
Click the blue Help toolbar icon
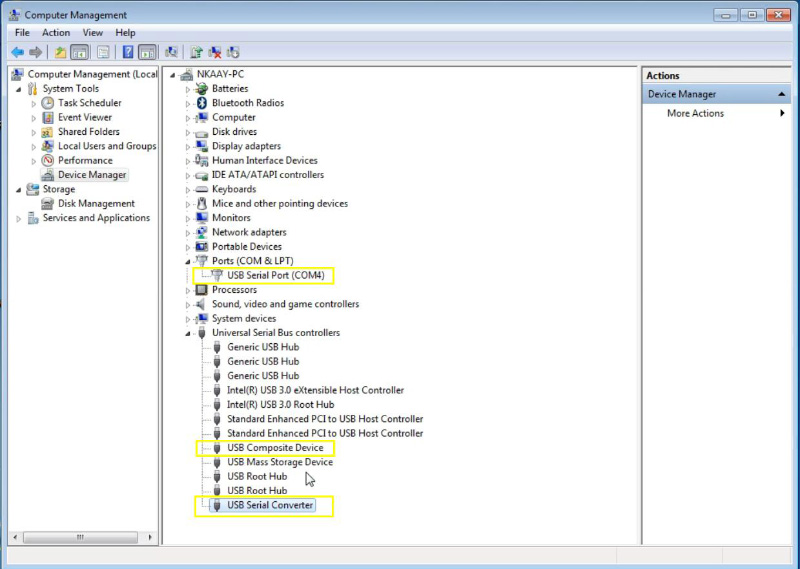128,52
